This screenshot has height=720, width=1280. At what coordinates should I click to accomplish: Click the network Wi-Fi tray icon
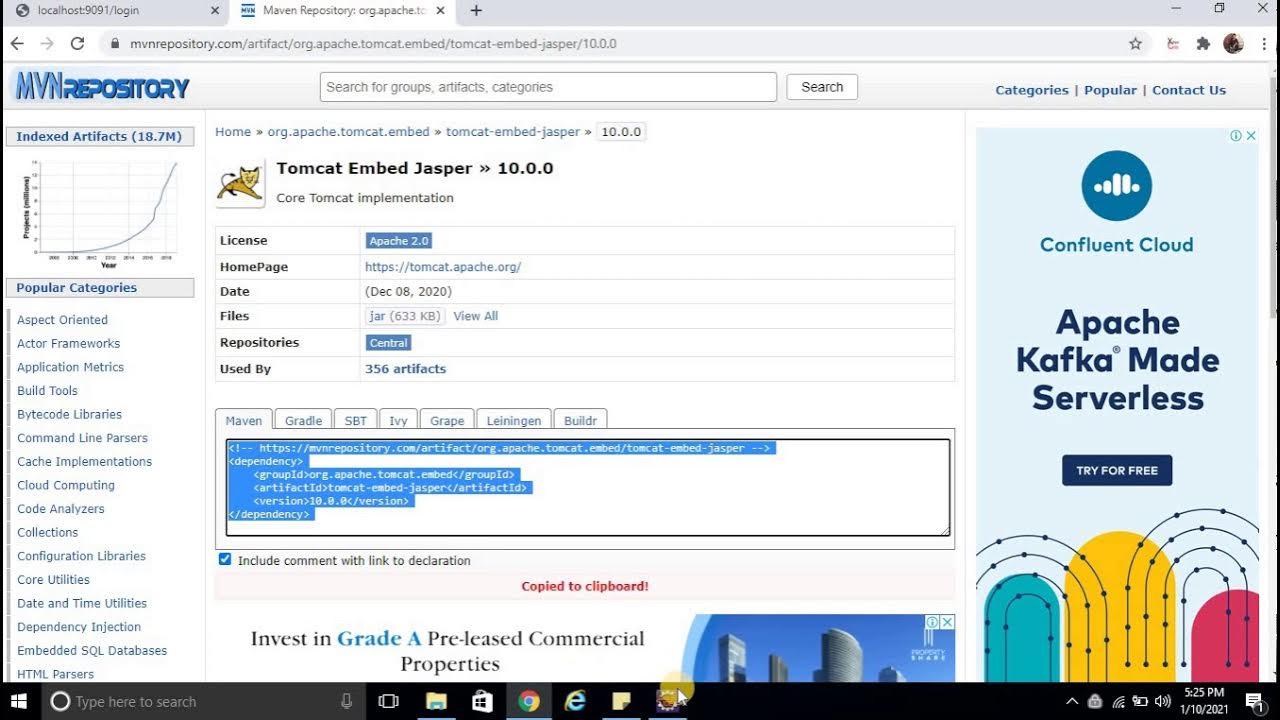tap(1118, 701)
